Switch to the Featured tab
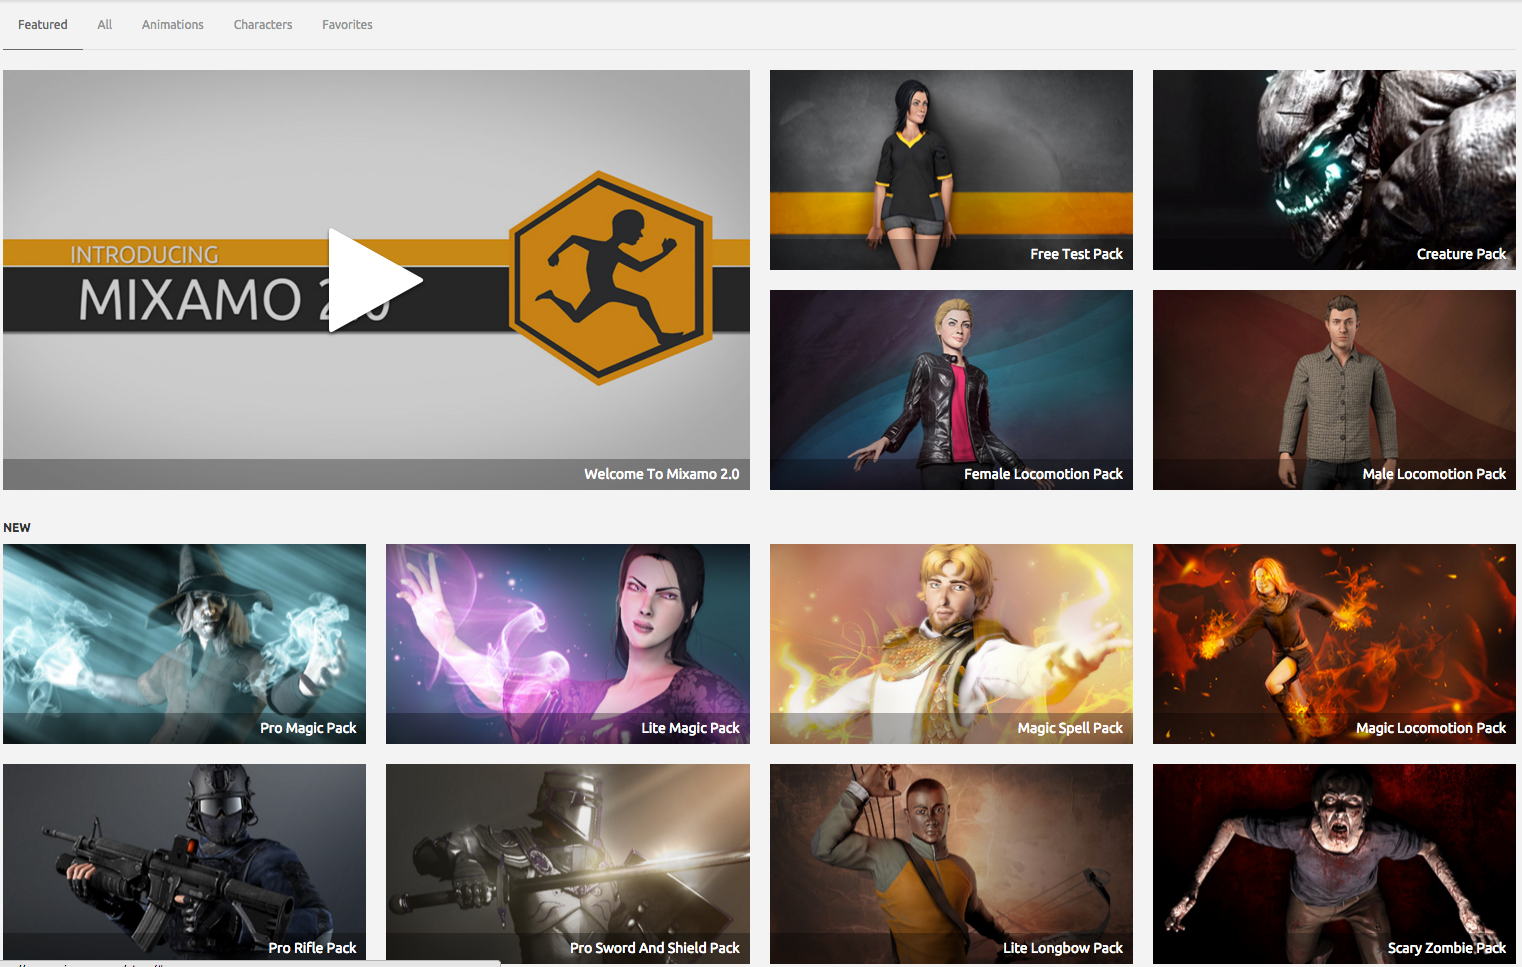The width and height of the screenshot is (1522, 967). point(43,25)
